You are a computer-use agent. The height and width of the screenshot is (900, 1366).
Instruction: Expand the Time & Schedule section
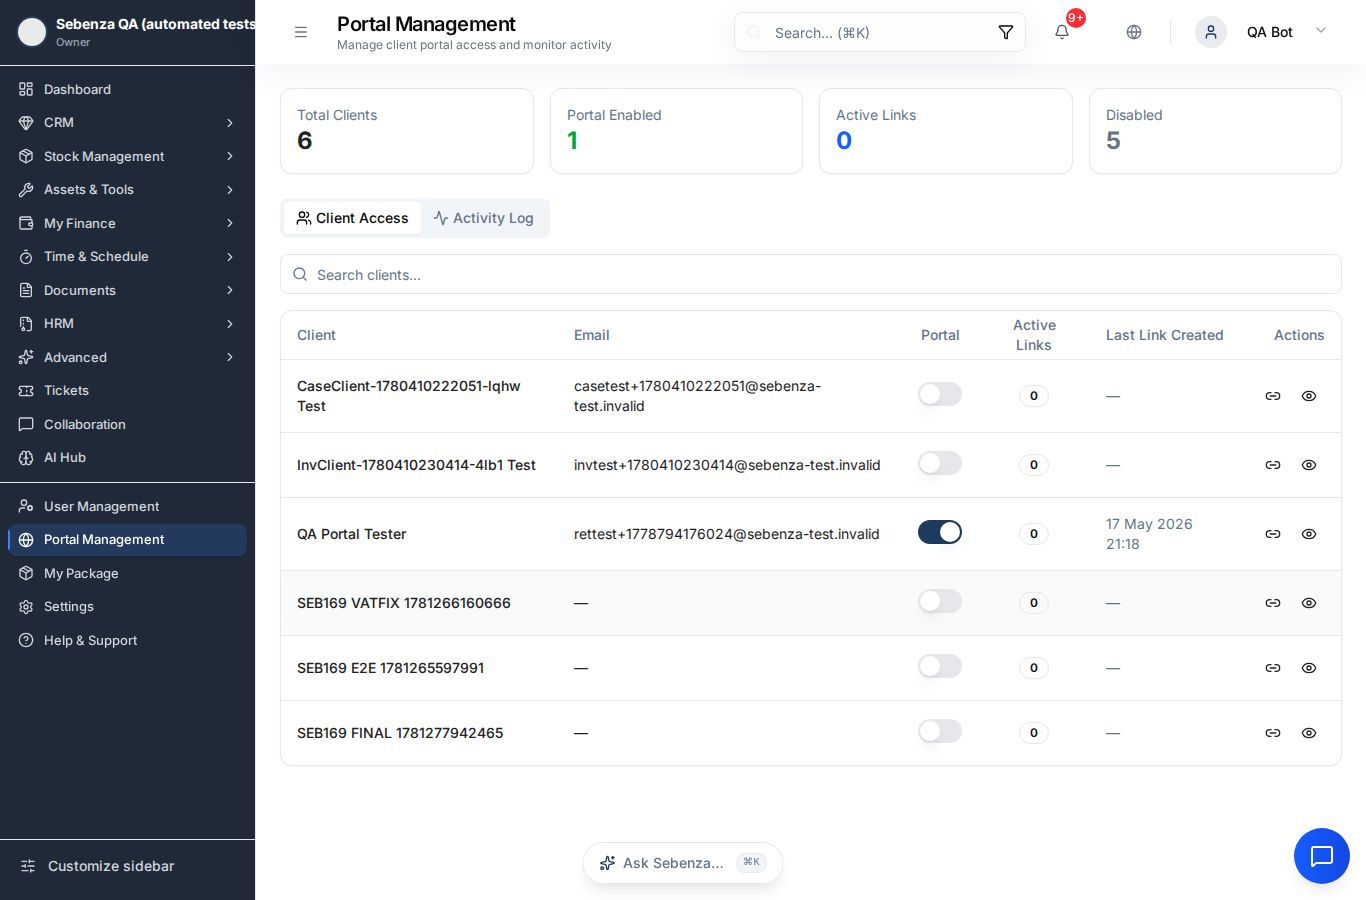coord(127,256)
